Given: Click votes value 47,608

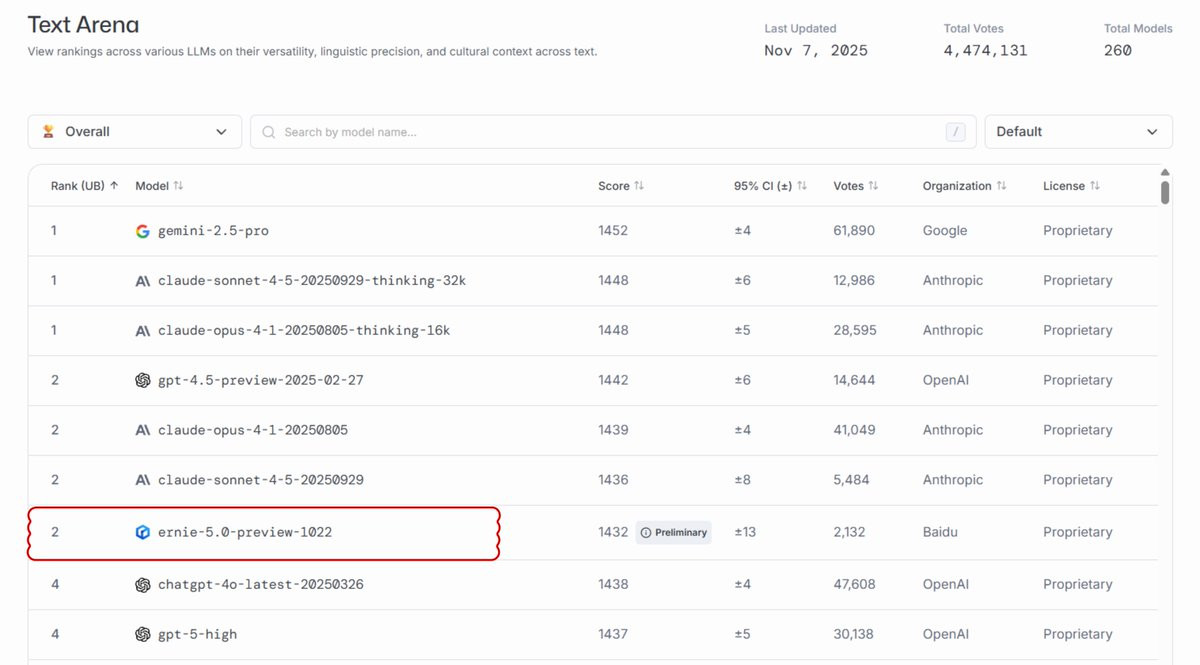Looking at the screenshot, I should pos(854,585).
